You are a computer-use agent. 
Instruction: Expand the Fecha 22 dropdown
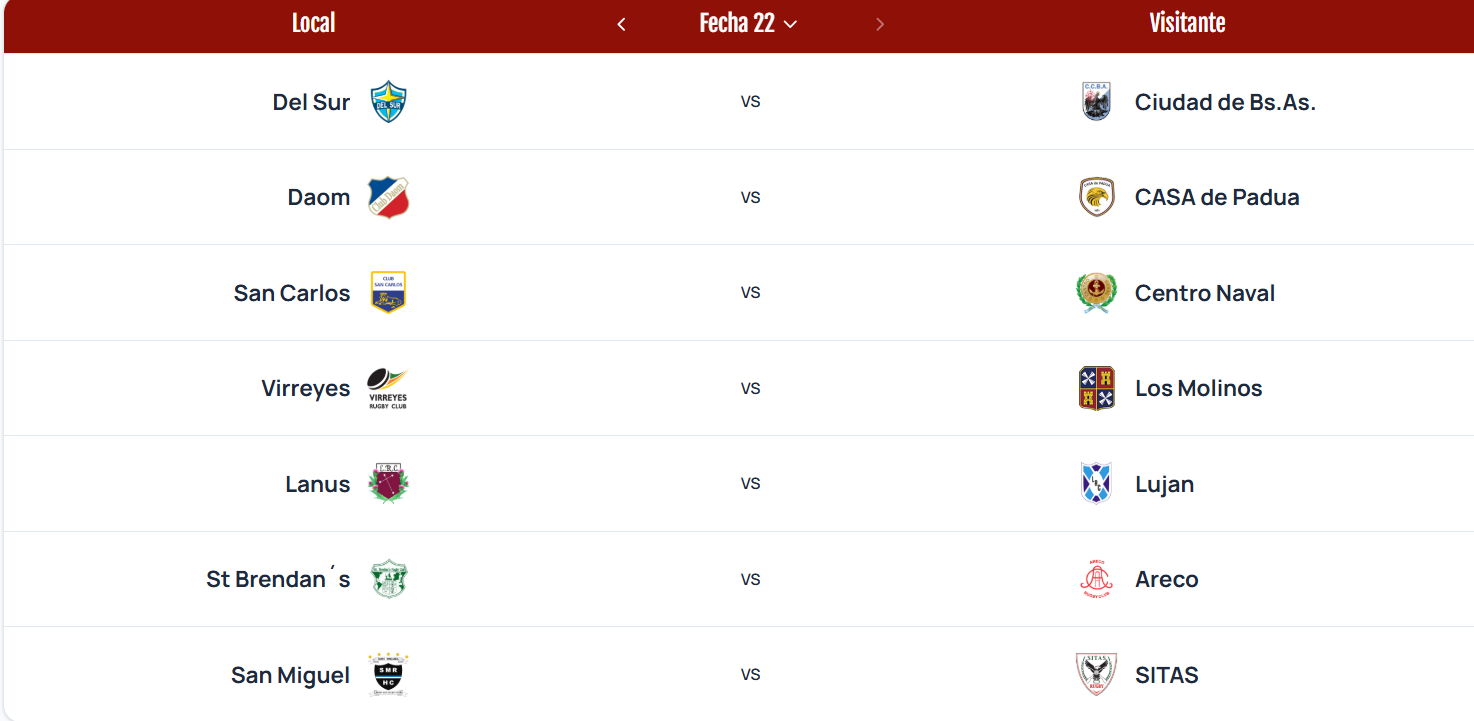point(748,24)
